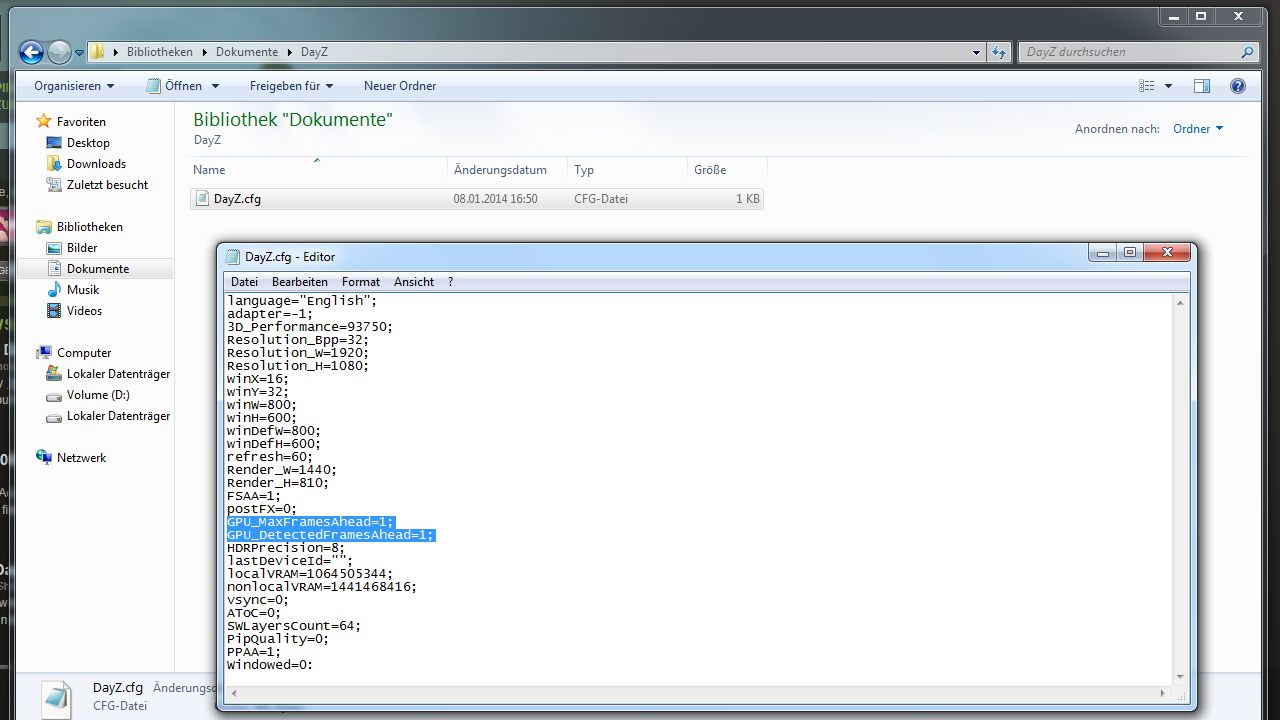The width and height of the screenshot is (1280, 720).
Task: Open the Bilder library icon
Action: pos(54,248)
